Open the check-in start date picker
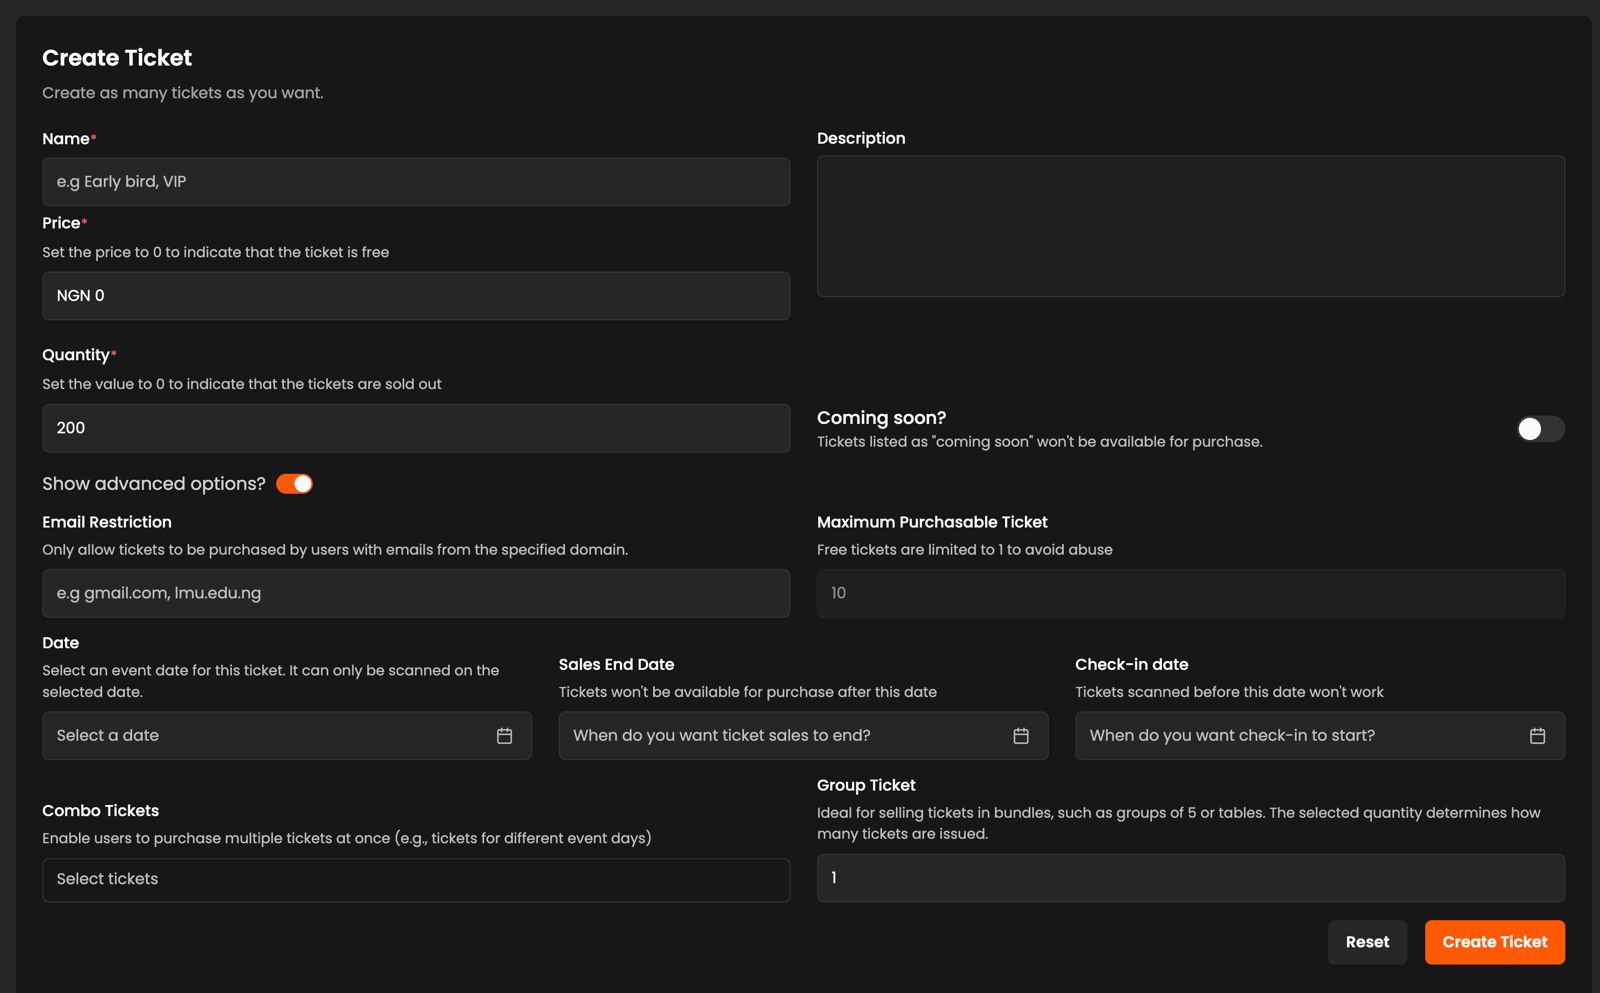This screenshot has height=993, width=1600. pyautogui.click(x=1300, y=736)
